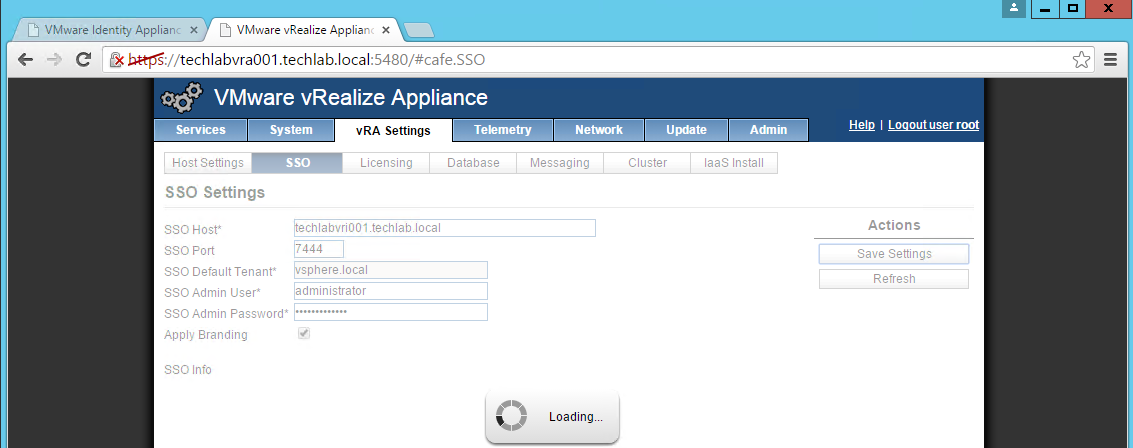The image size is (1133, 448).
Task: Click Logout user root link
Action: click(934, 125)
